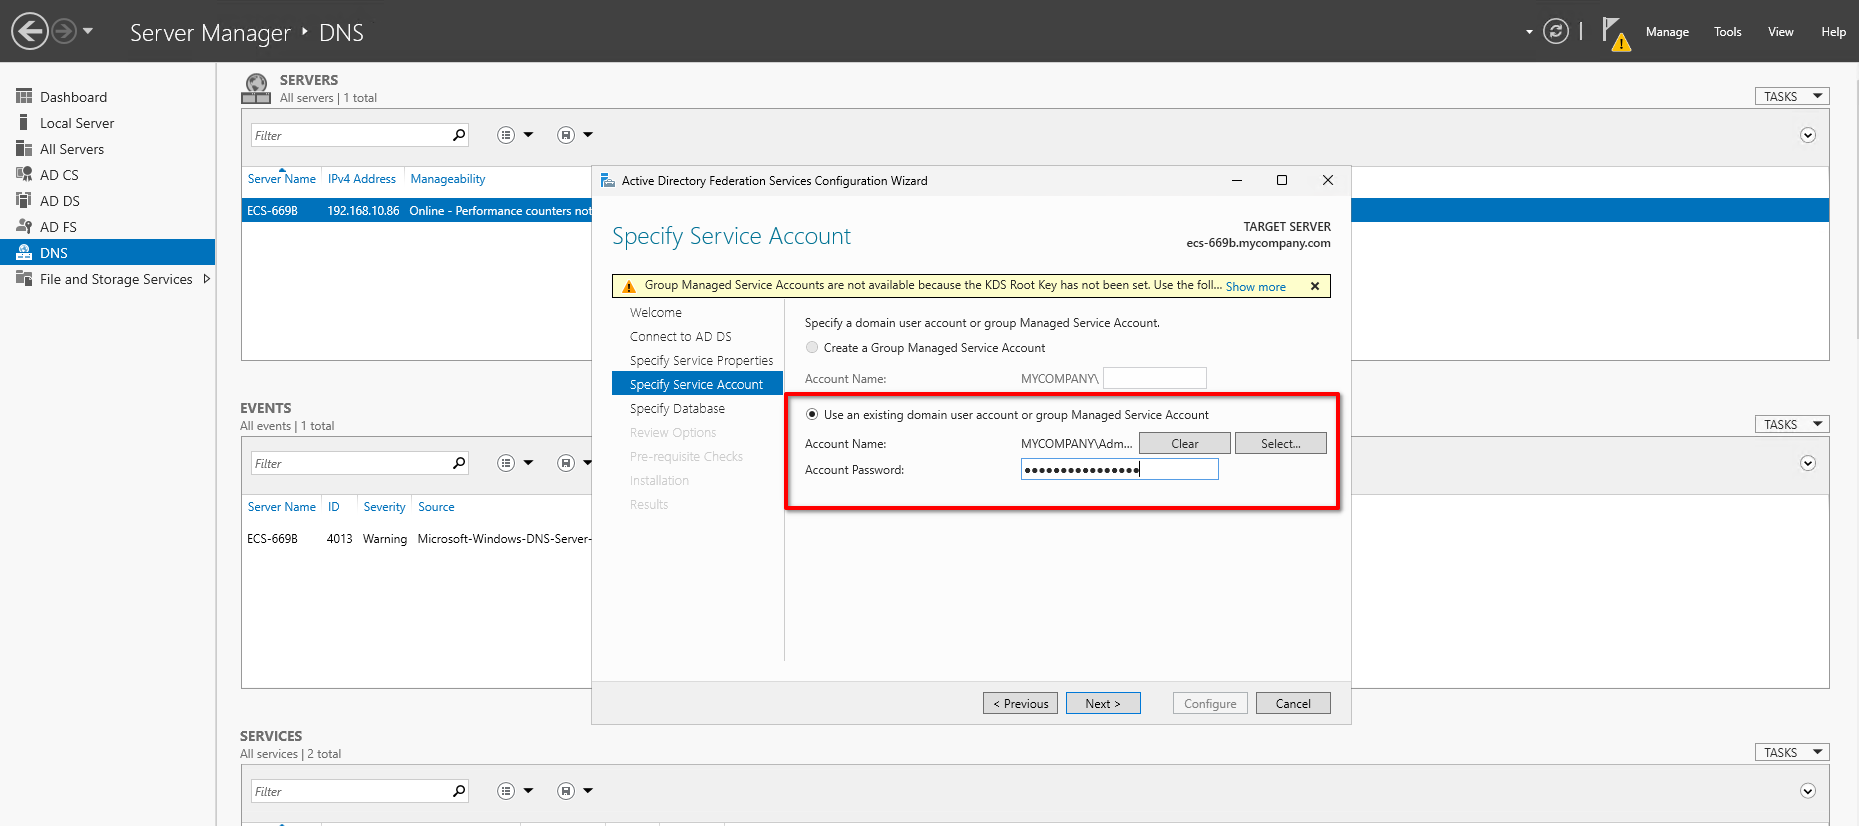
Task: Open the Tools menu
Action: pyautogui.click(x=1727, y=32)
